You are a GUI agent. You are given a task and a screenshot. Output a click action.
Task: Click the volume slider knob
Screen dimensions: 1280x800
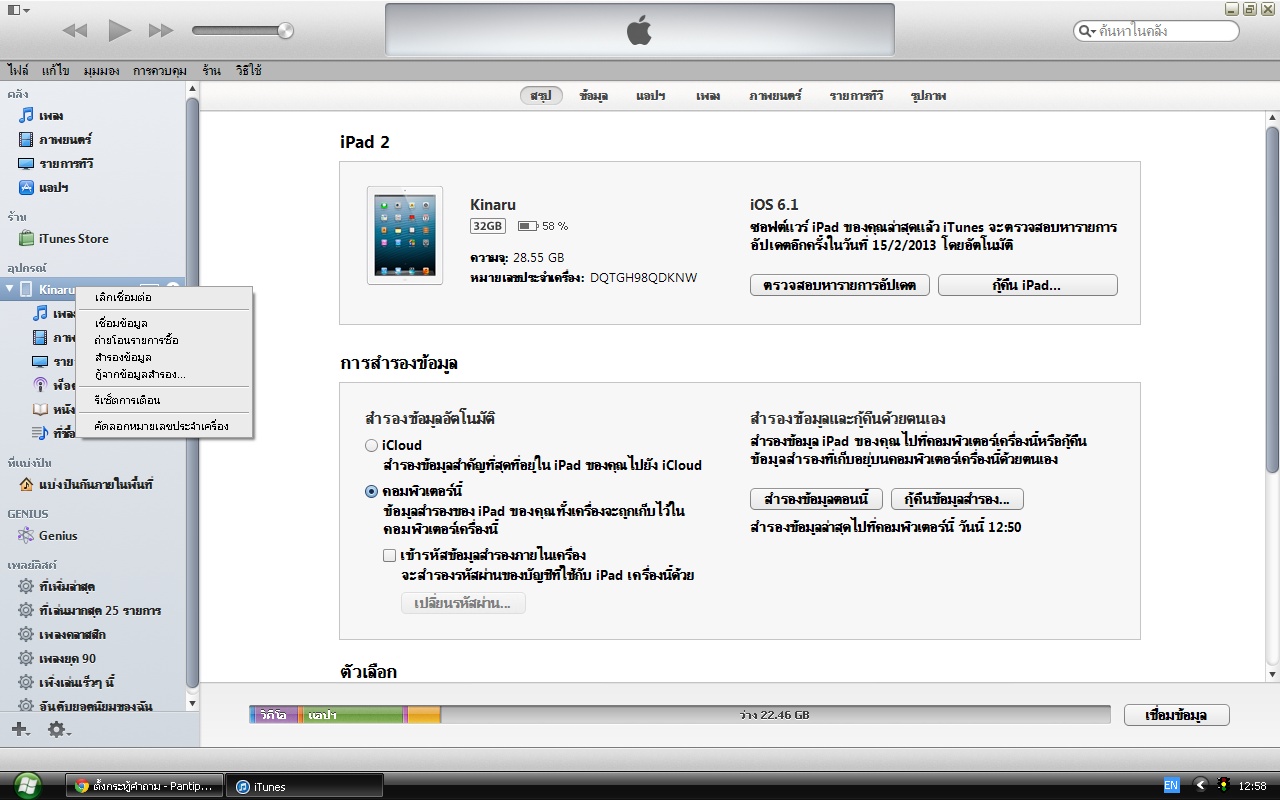pos(286,31)
